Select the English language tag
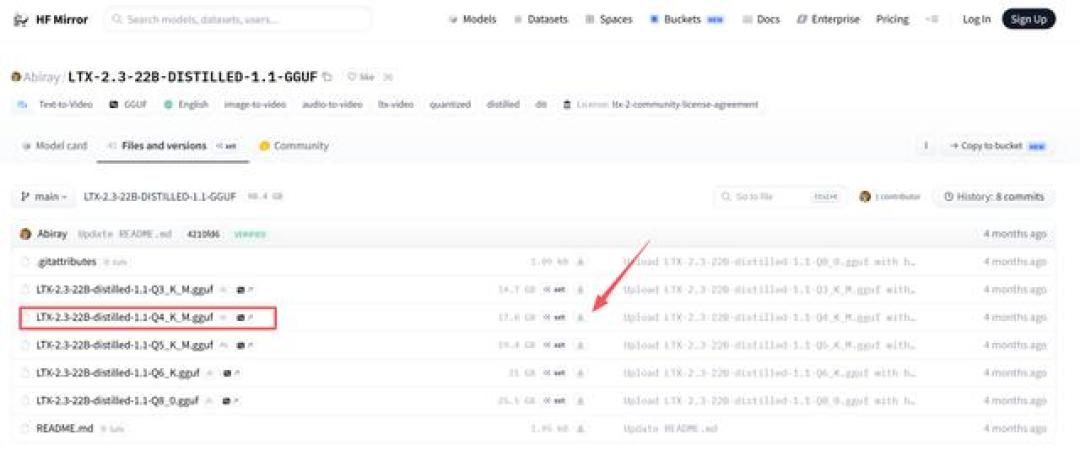 [186, 105]
